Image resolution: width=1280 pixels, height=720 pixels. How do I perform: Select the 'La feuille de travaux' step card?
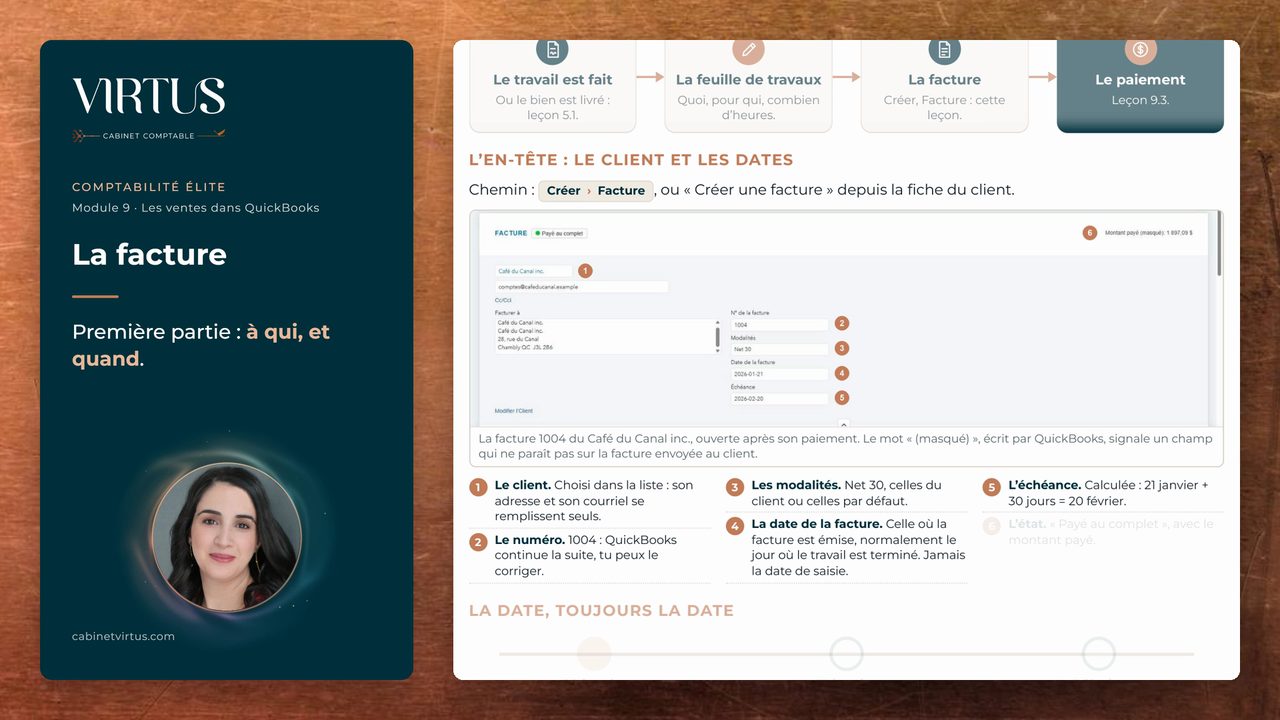[x=748, y=87]
